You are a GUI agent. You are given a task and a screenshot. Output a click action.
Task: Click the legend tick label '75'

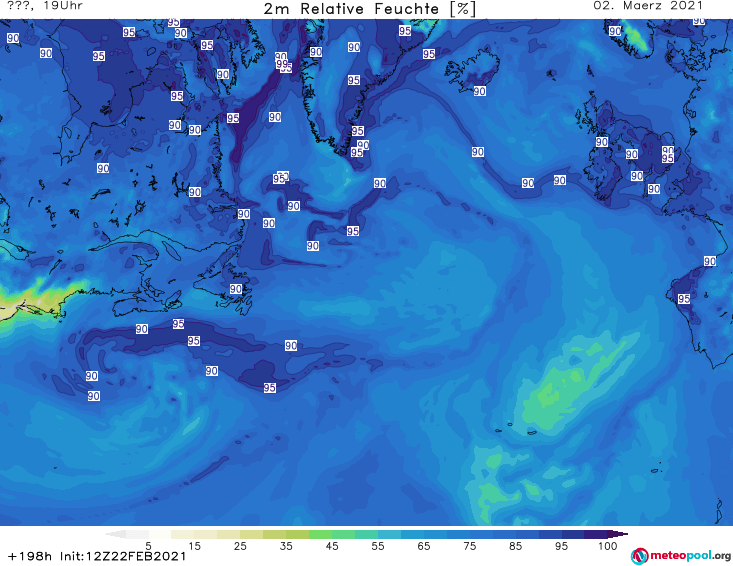pos(469,546)
